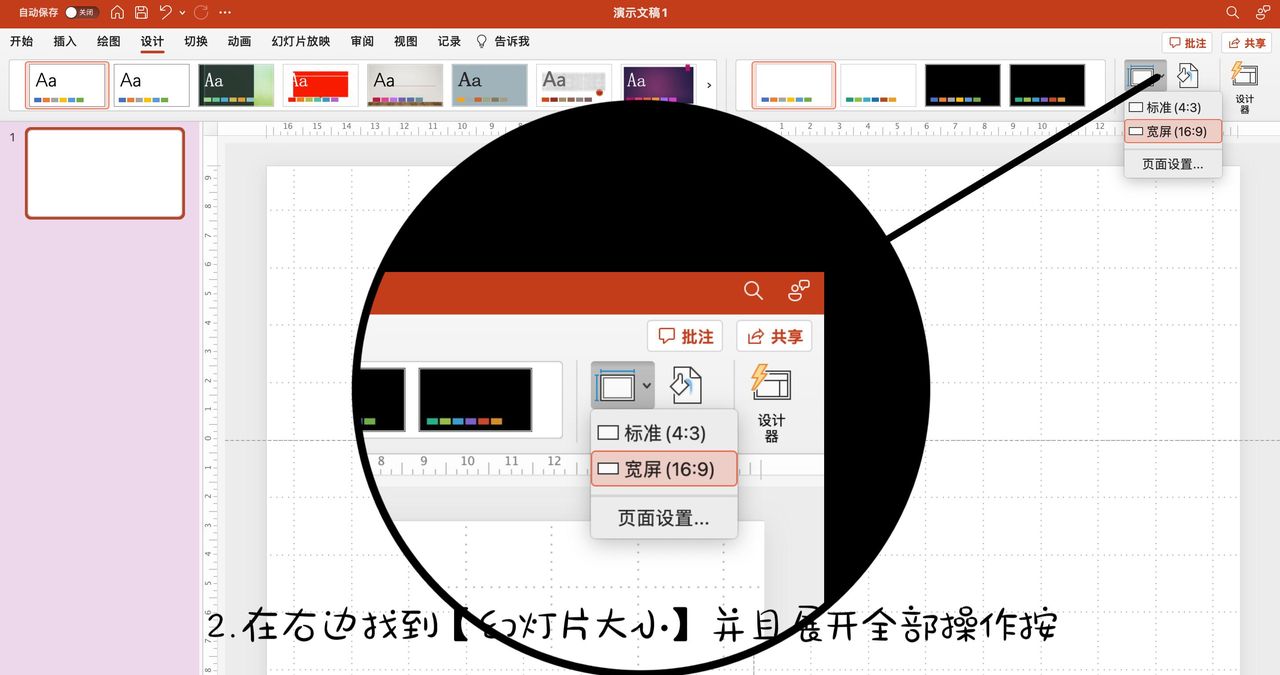Open the Undo history dropdown arrow
Screen dimensions: 1280x675
182,13
